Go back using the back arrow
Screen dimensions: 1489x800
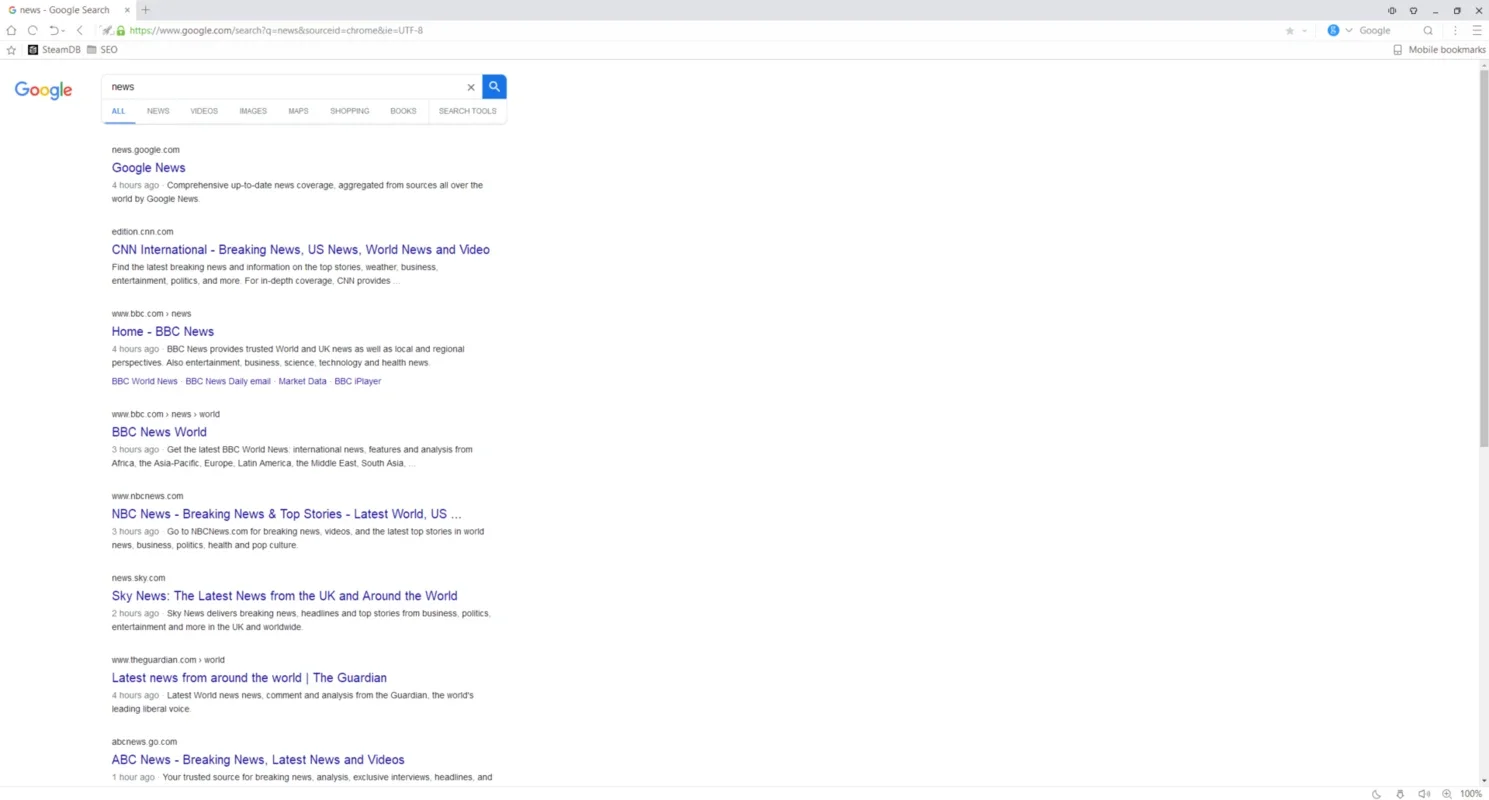coord(80,30)
